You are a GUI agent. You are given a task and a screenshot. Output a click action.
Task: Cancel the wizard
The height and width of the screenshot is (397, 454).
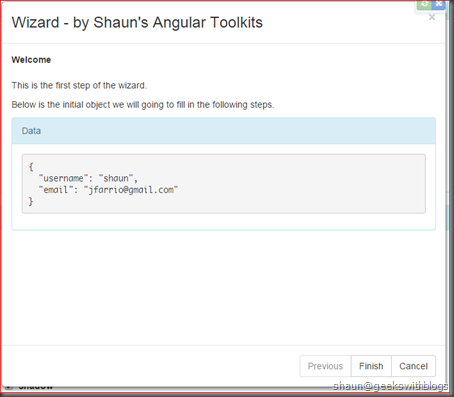(413, 366)
